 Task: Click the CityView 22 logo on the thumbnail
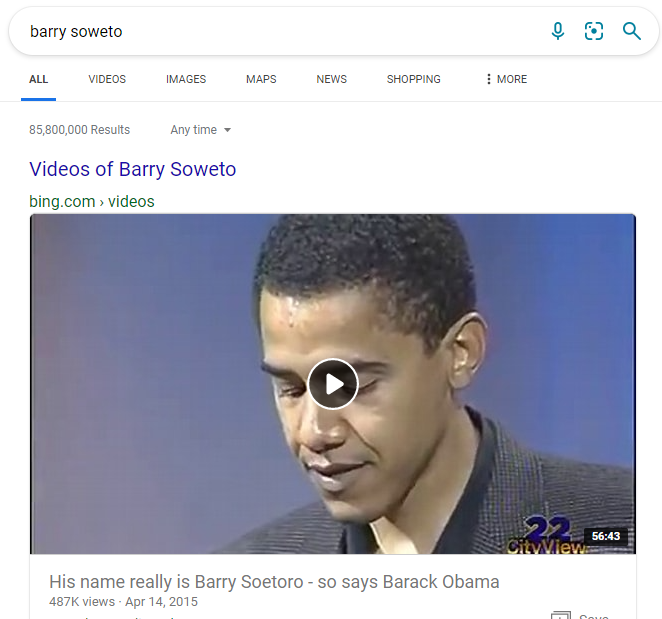tap(546, 535)
